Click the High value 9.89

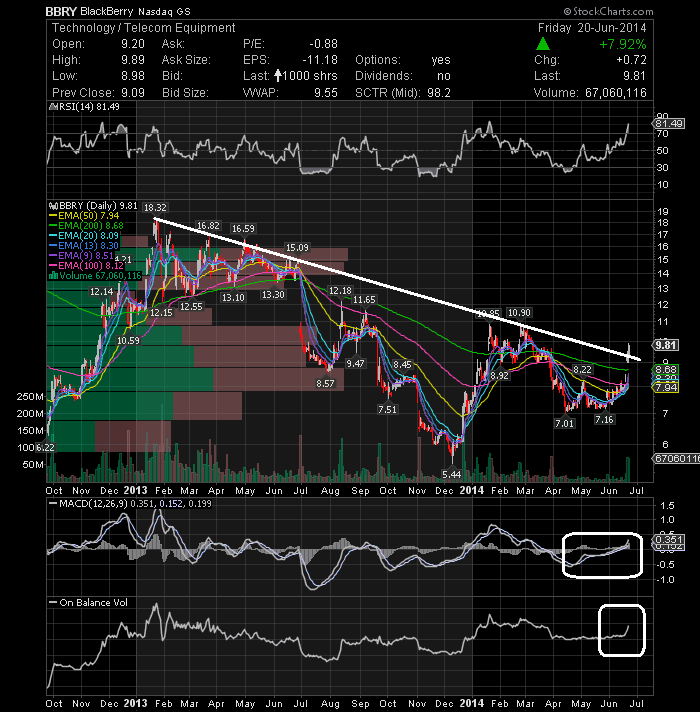click(133, 60)
